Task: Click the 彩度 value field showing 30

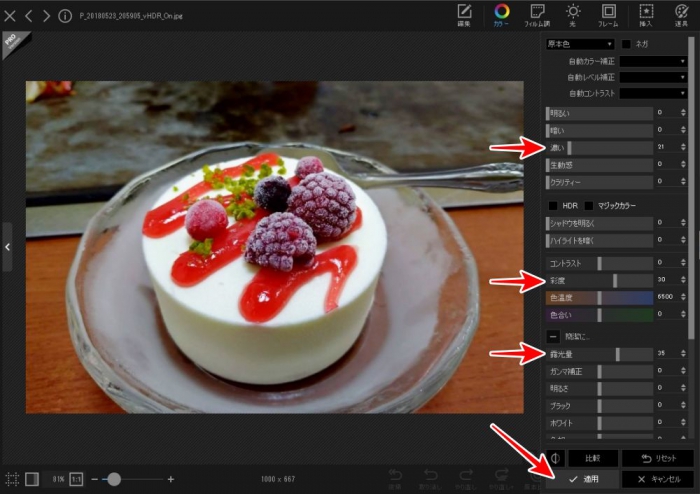Action: pos(667,280)
